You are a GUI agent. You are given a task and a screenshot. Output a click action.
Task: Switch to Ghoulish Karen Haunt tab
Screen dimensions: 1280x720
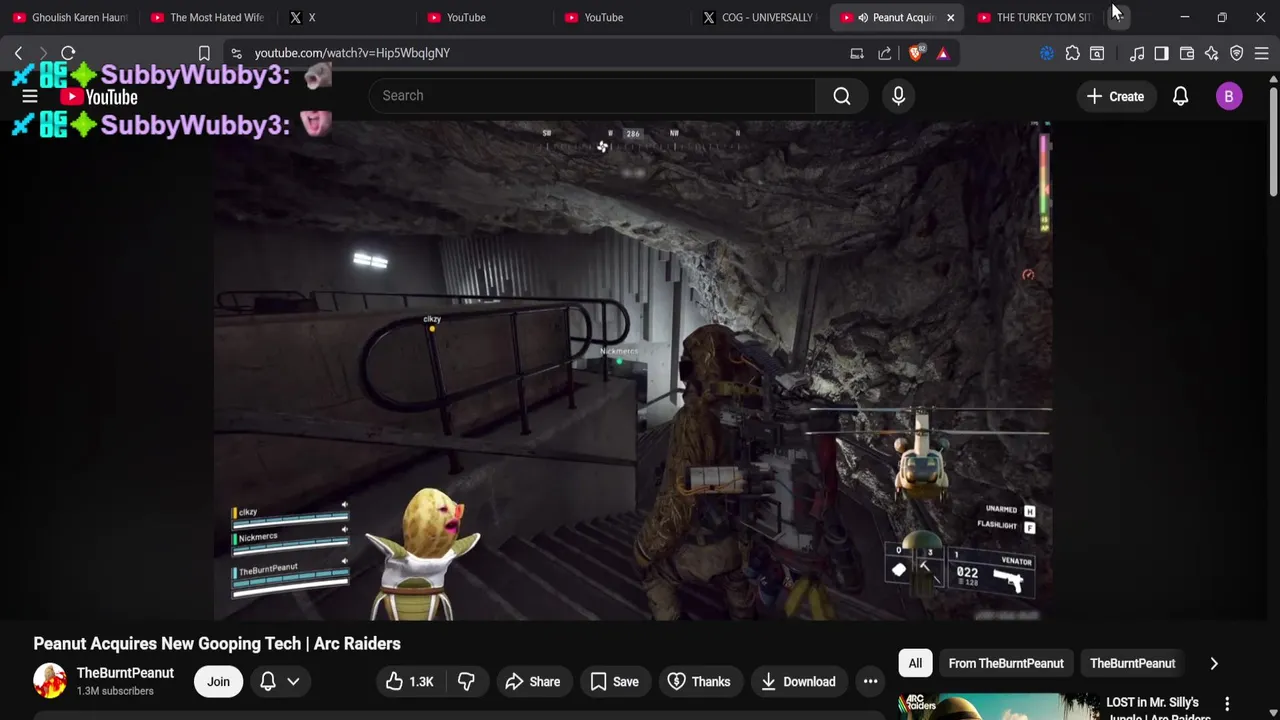click(71, 17)
